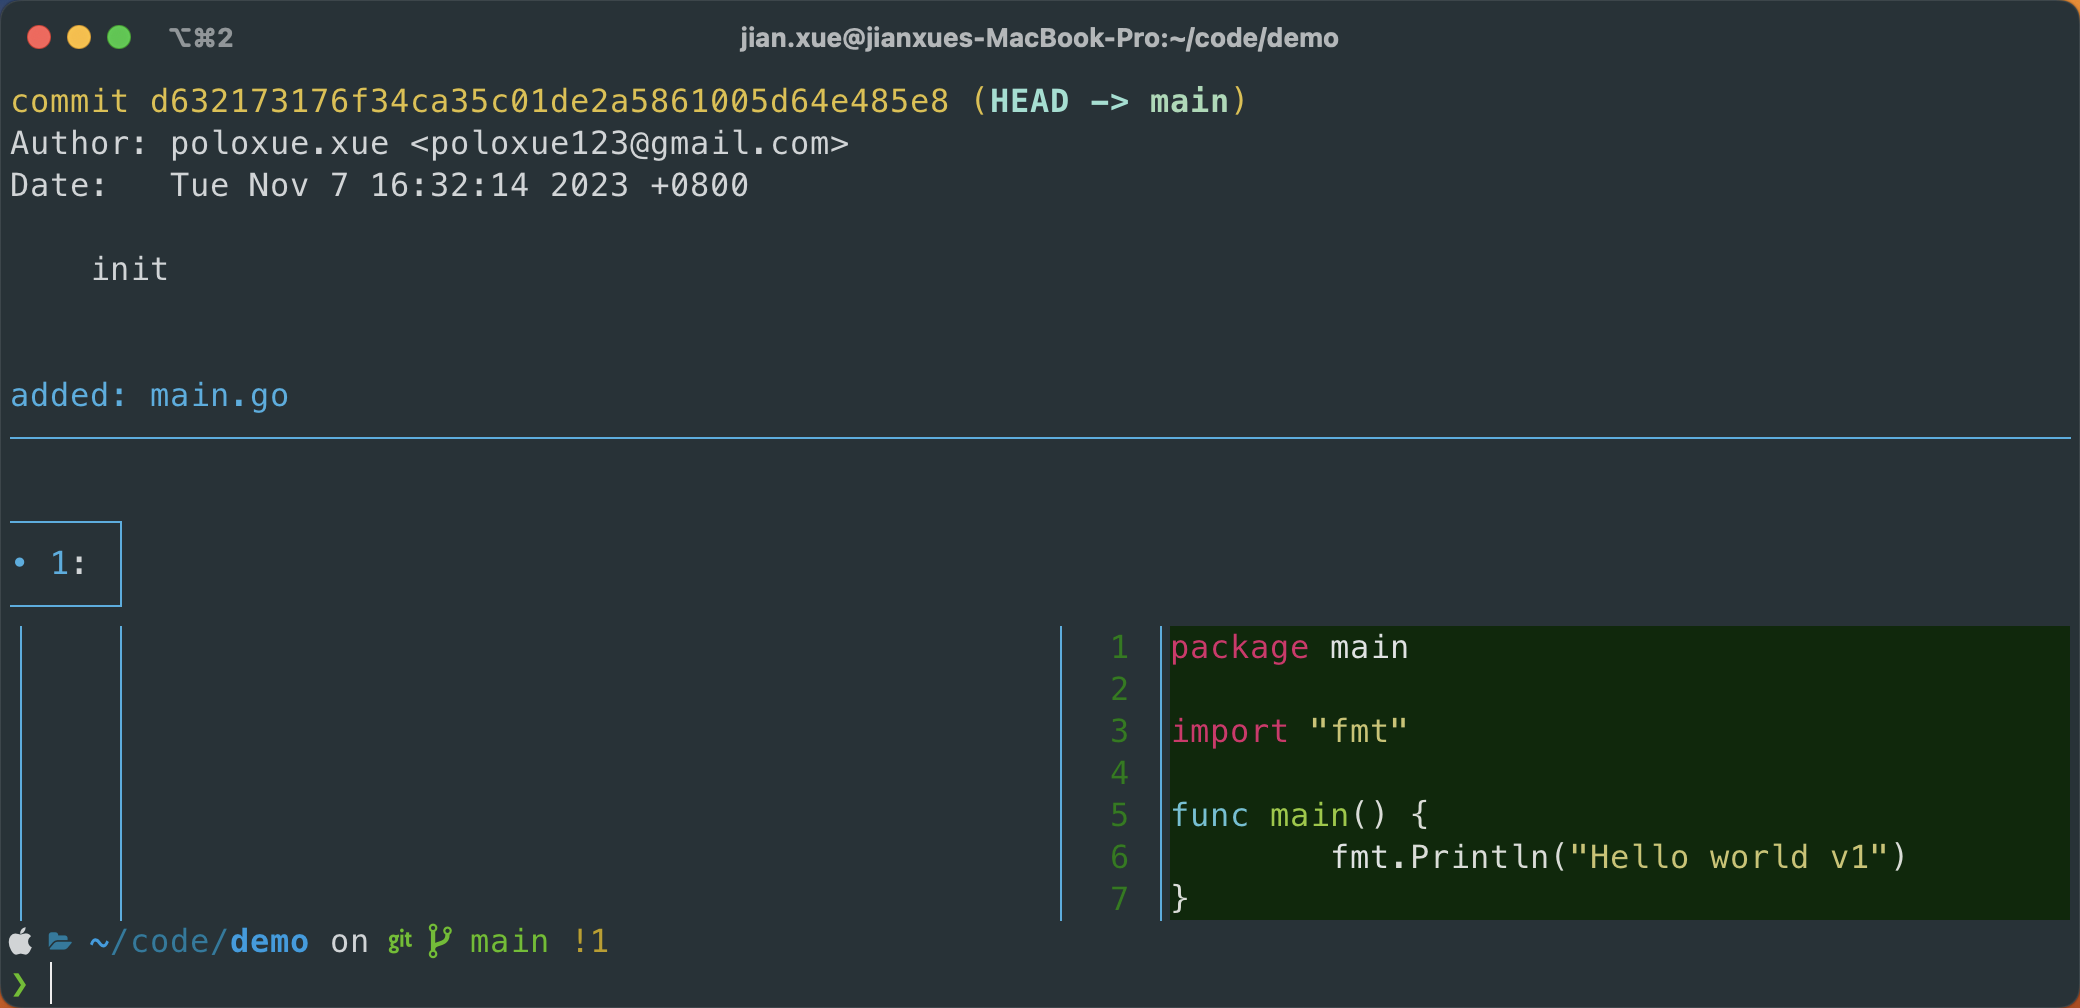This screenshot has height=1008, width=2080.
Task: Click the 'func main() {' code line
Action: point(1299,816)
